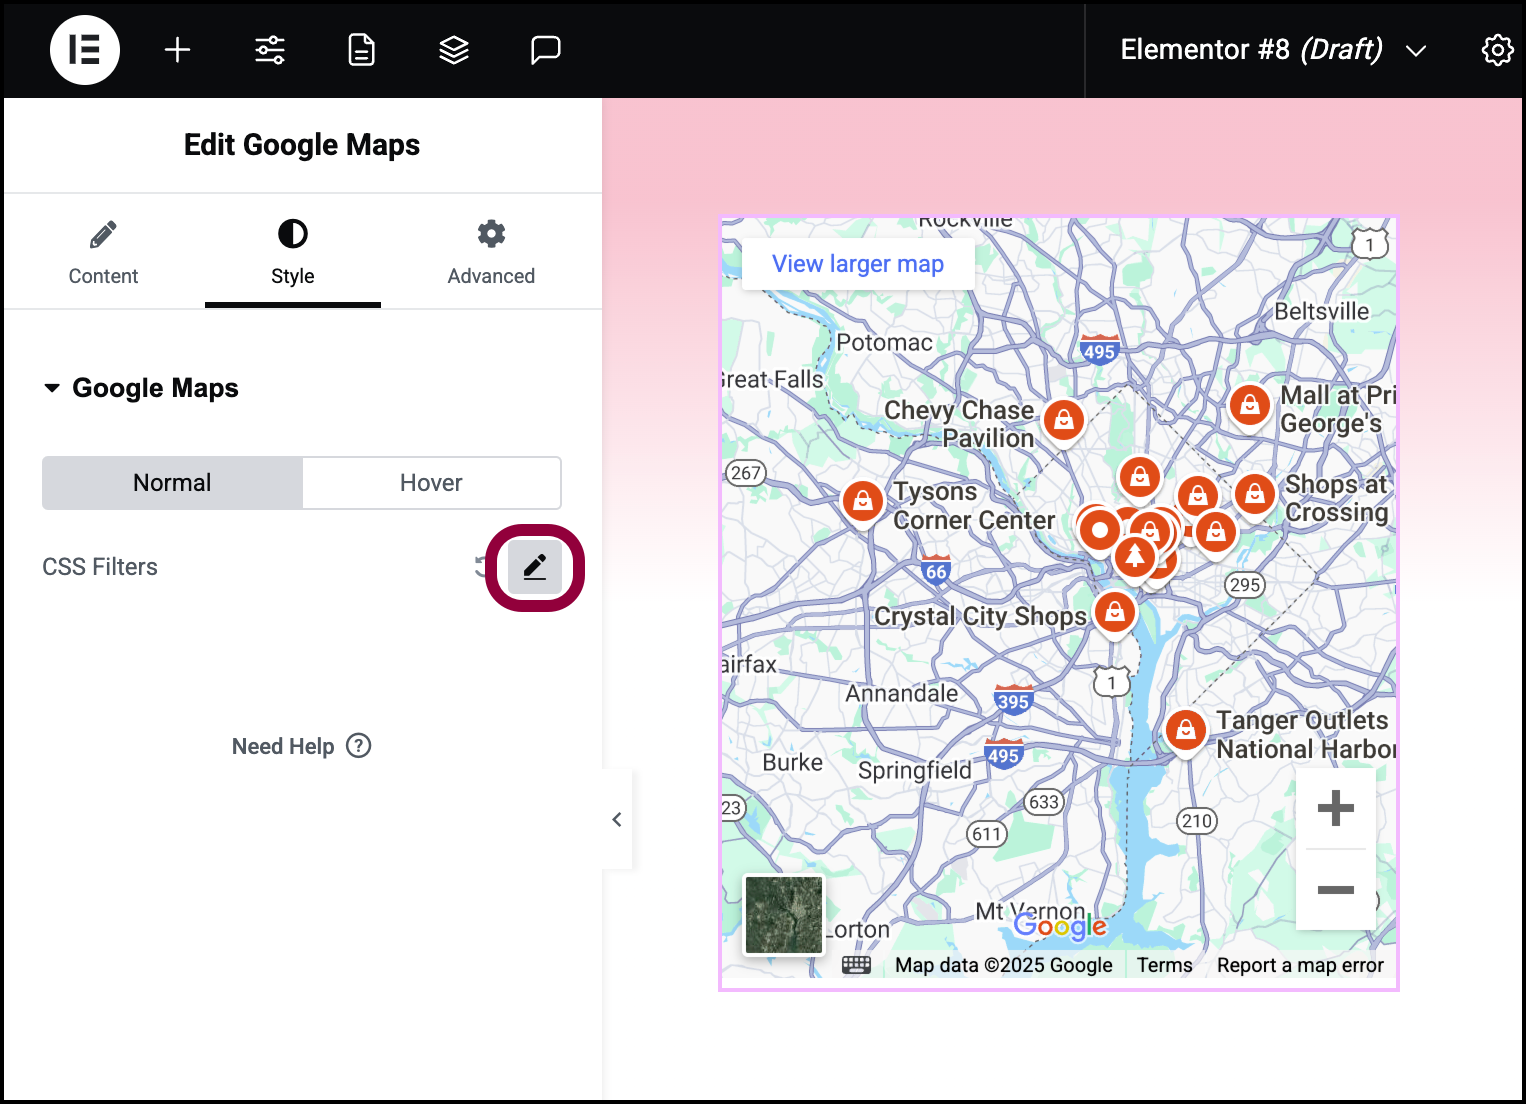Click the Map data ©2025 Google text
Viewport: 1526px width, 1104px height.
[1004, 965]
